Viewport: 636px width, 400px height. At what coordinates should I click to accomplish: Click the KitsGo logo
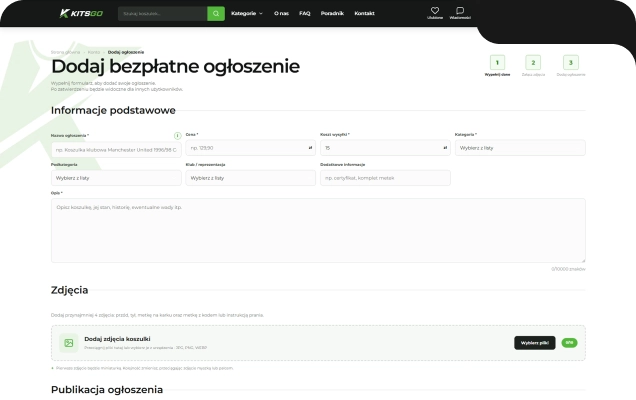81,13
